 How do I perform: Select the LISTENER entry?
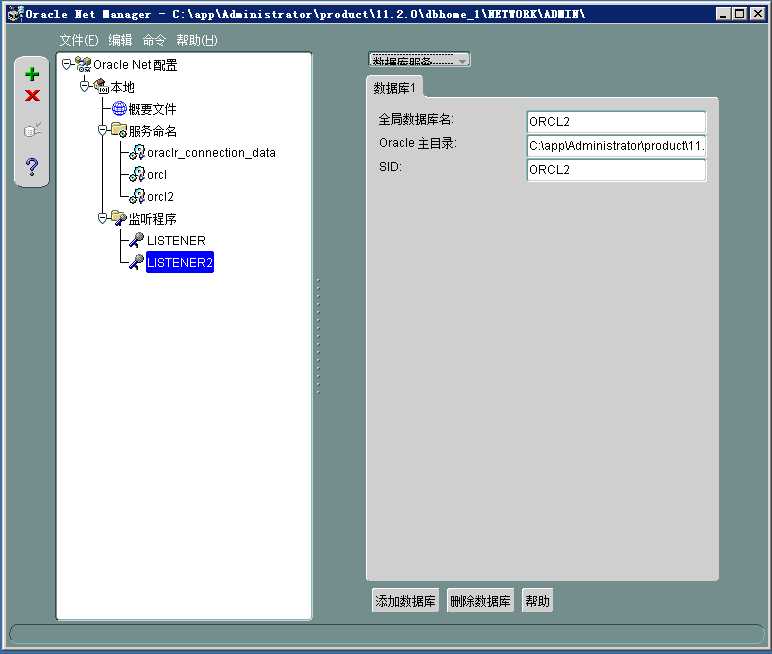pos(176,241)
